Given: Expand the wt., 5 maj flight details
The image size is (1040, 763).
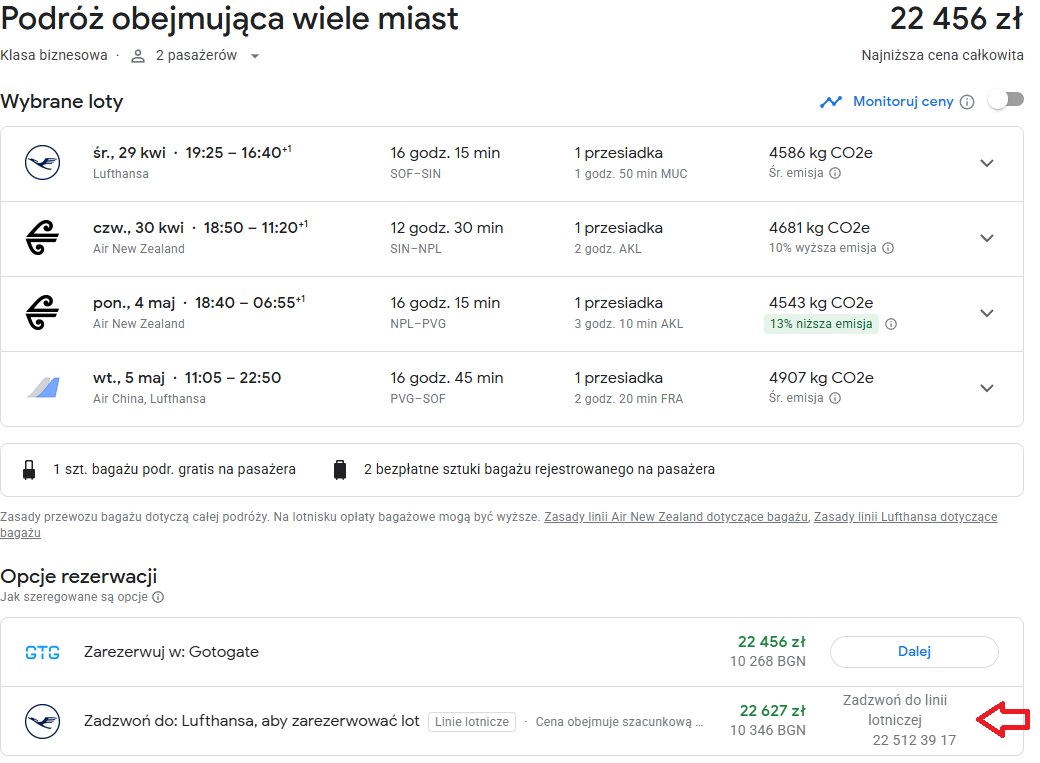Looking at the screenshot, I should 987,388.
